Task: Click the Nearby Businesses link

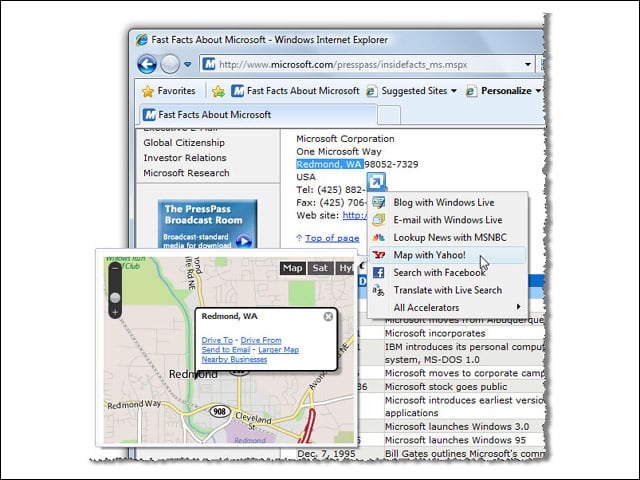Action: [x=234, y=360]
